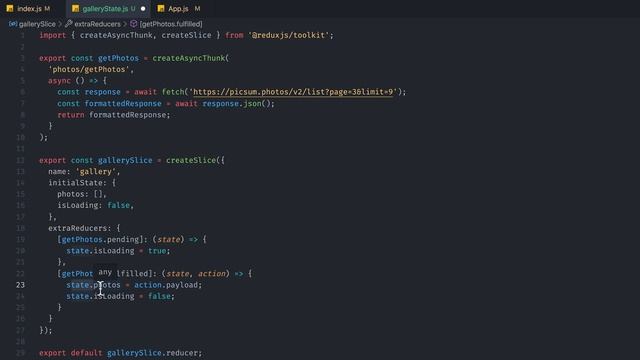Click 'photos: [],' in initialState

(x=82, y=194)
